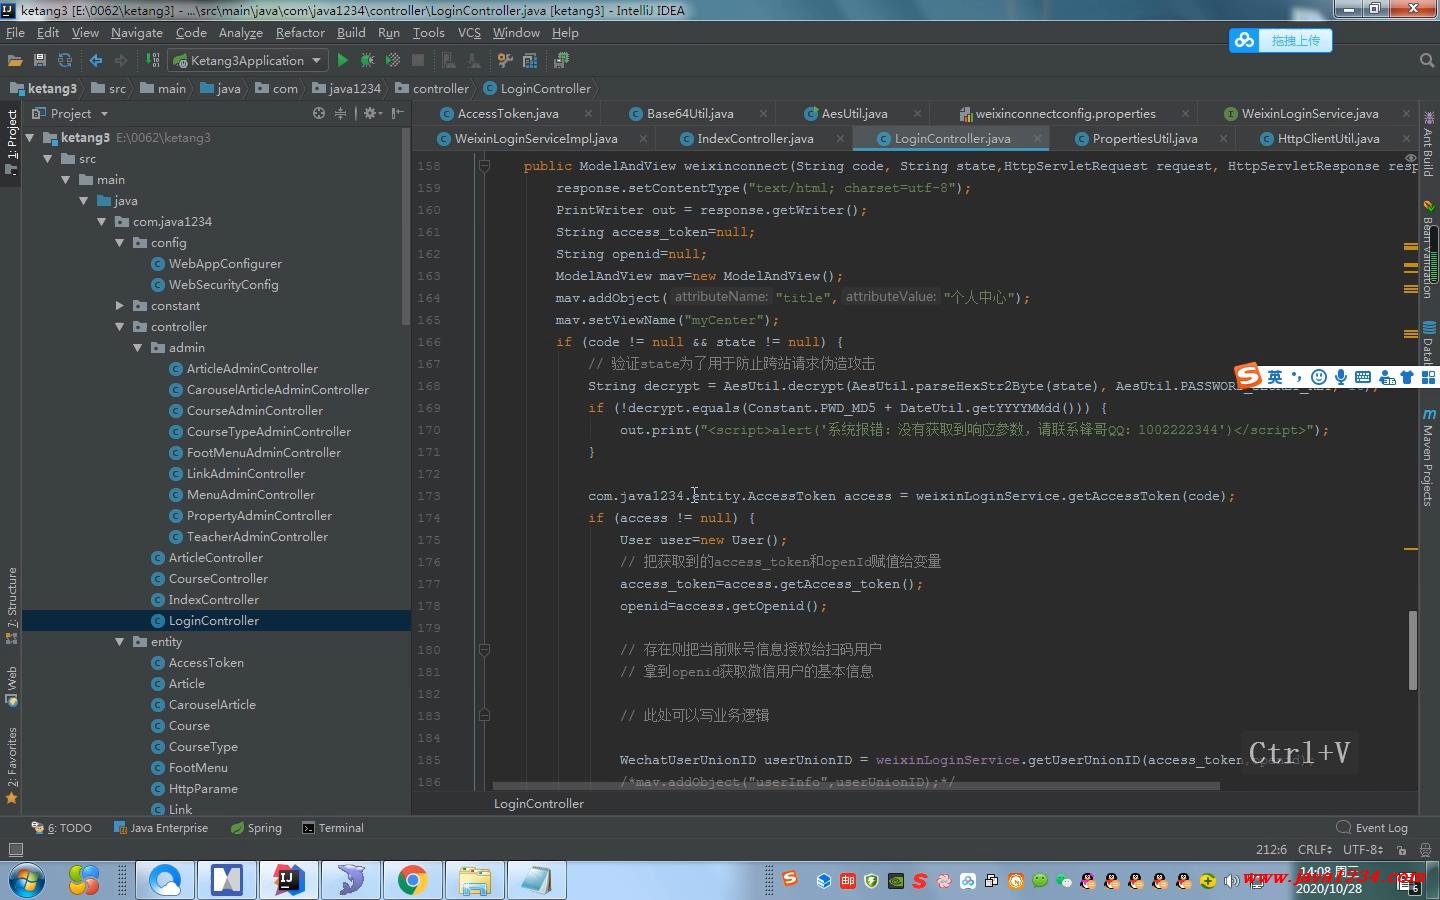Collapse the config package node

(x=120, y=243)
